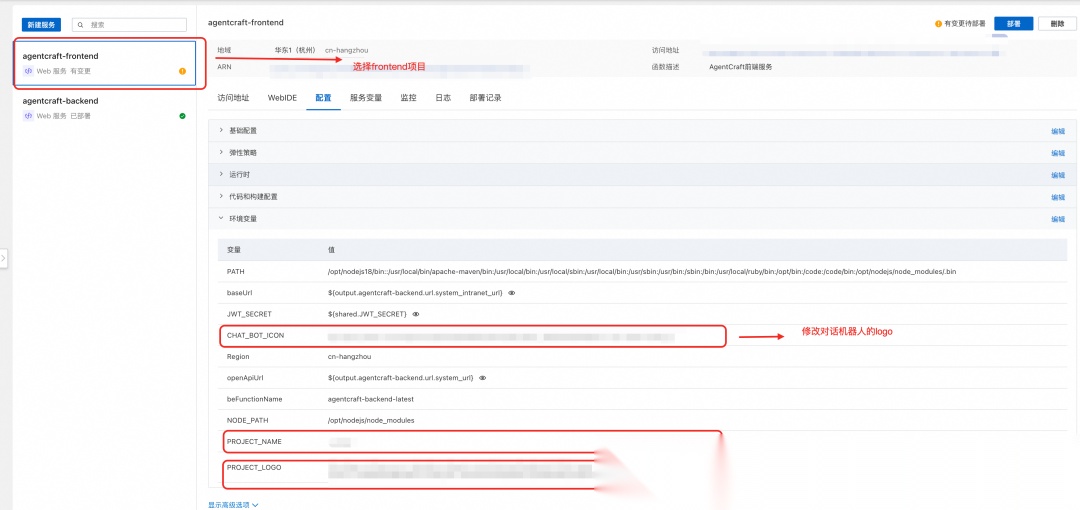Click the beFunctionName value agentcraft-backend-latest
The image size is (1080, 510).
(371, 399)
